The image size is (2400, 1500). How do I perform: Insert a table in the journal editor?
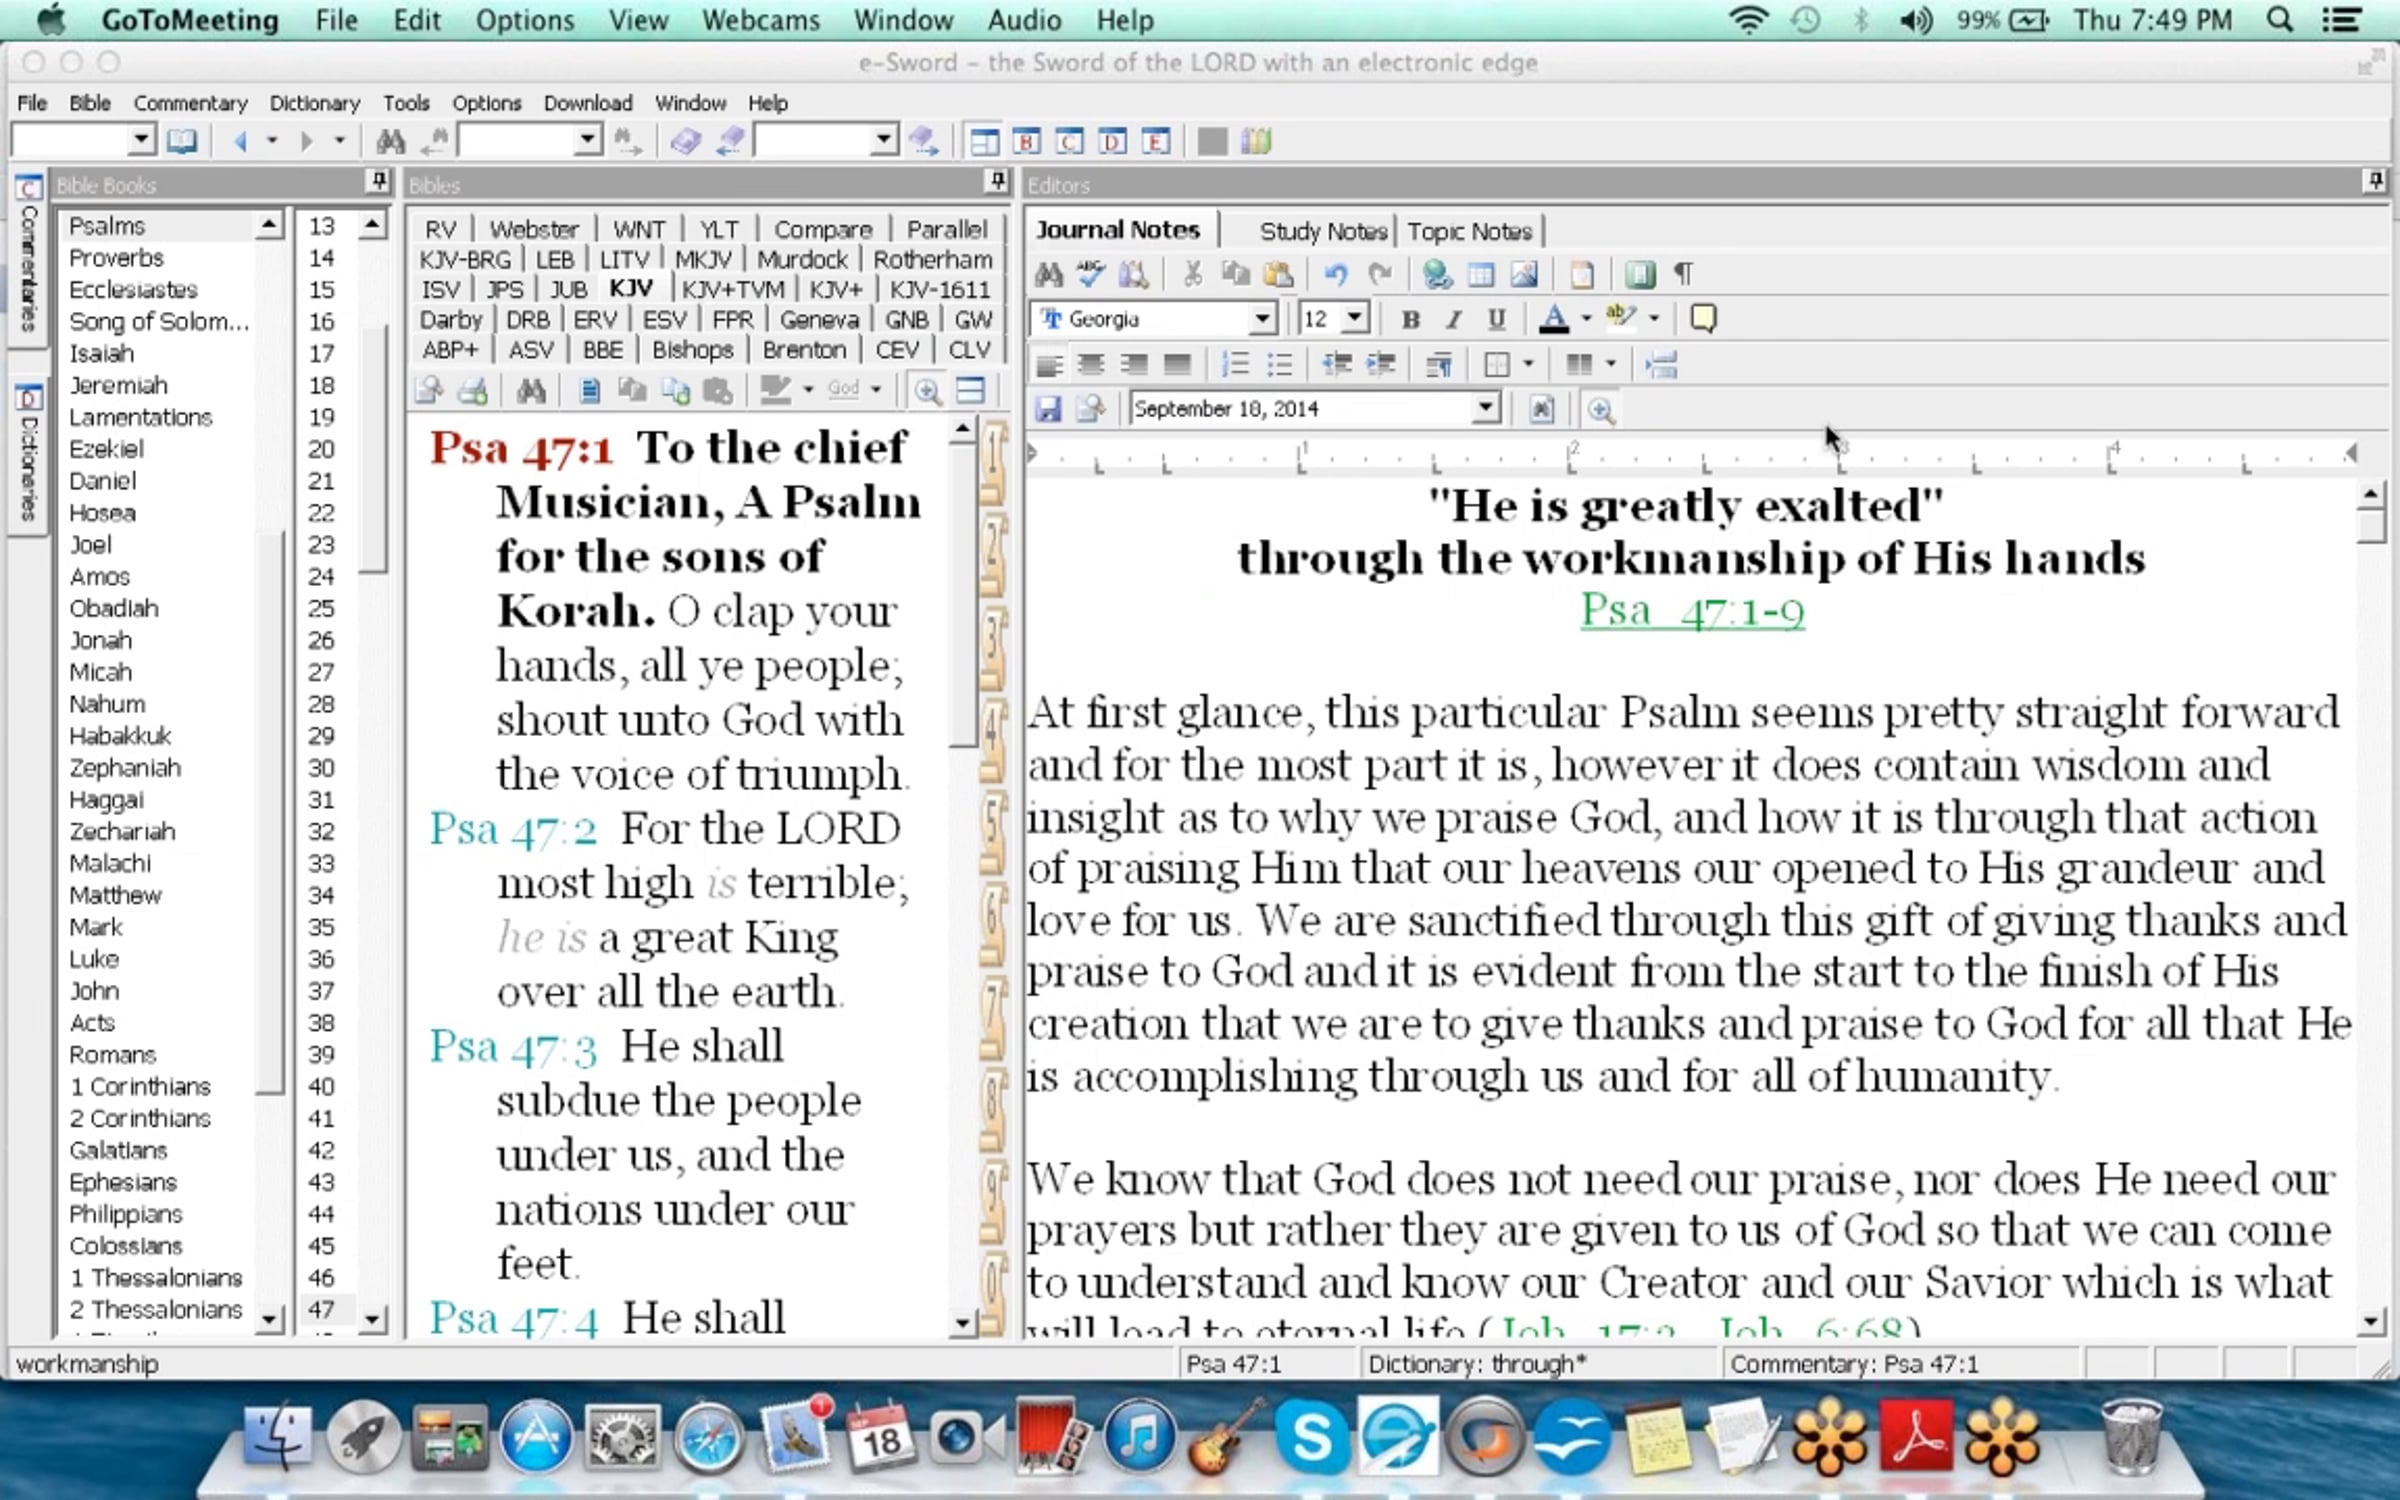tap(1481, 274)
